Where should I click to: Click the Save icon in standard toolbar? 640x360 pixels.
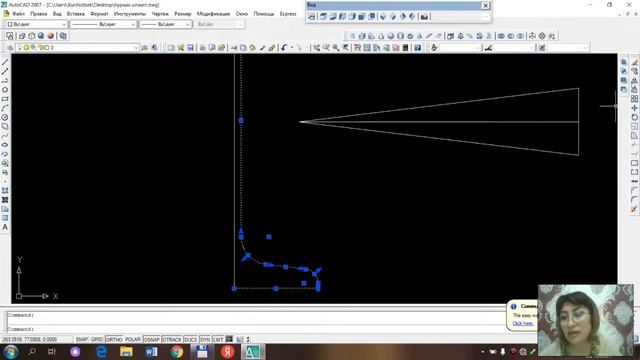(x=190, y=48)
